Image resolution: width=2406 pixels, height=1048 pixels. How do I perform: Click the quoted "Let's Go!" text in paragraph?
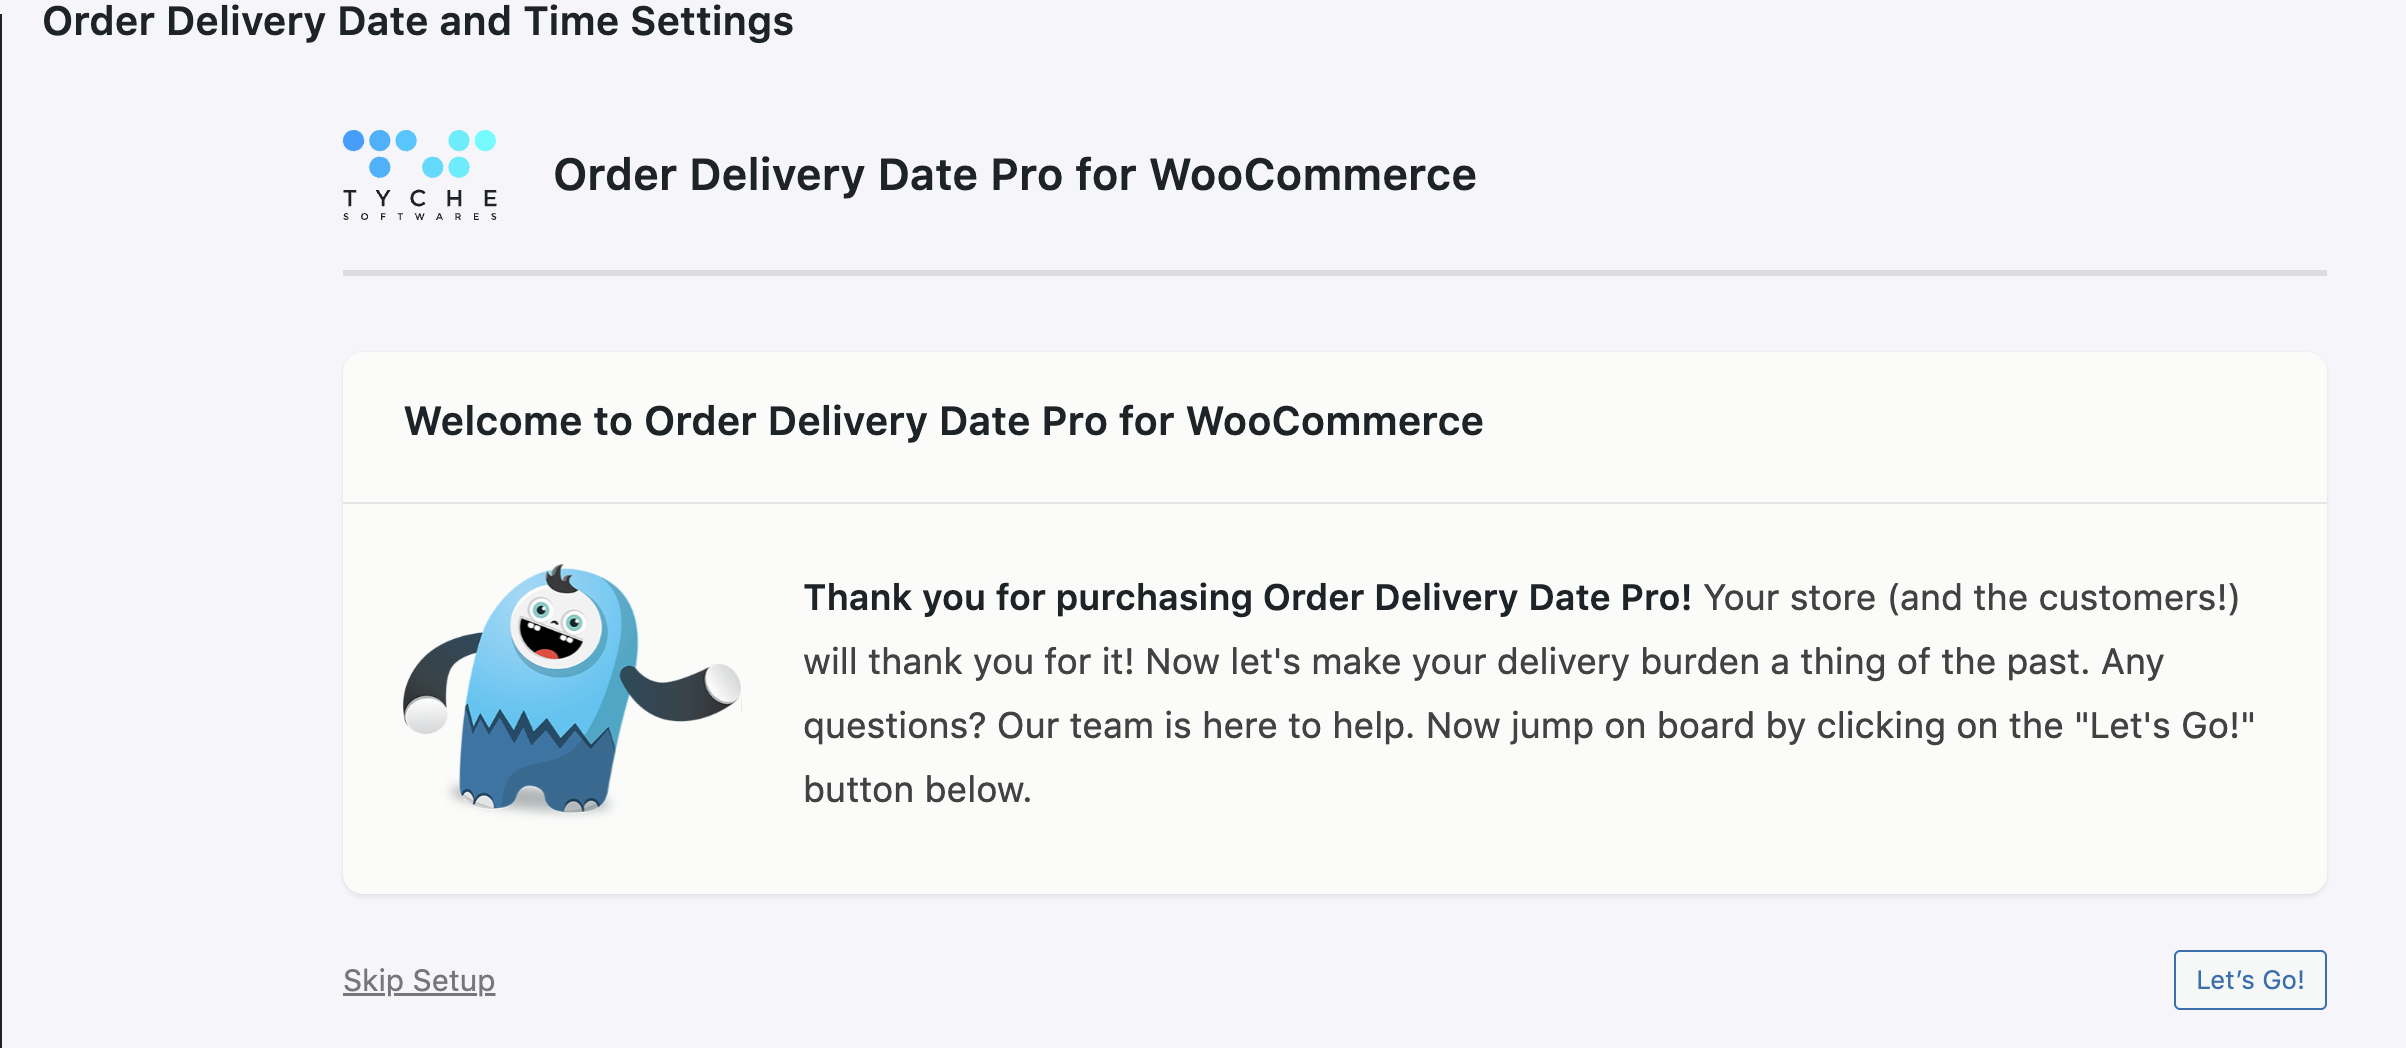tap(2165, 725)
